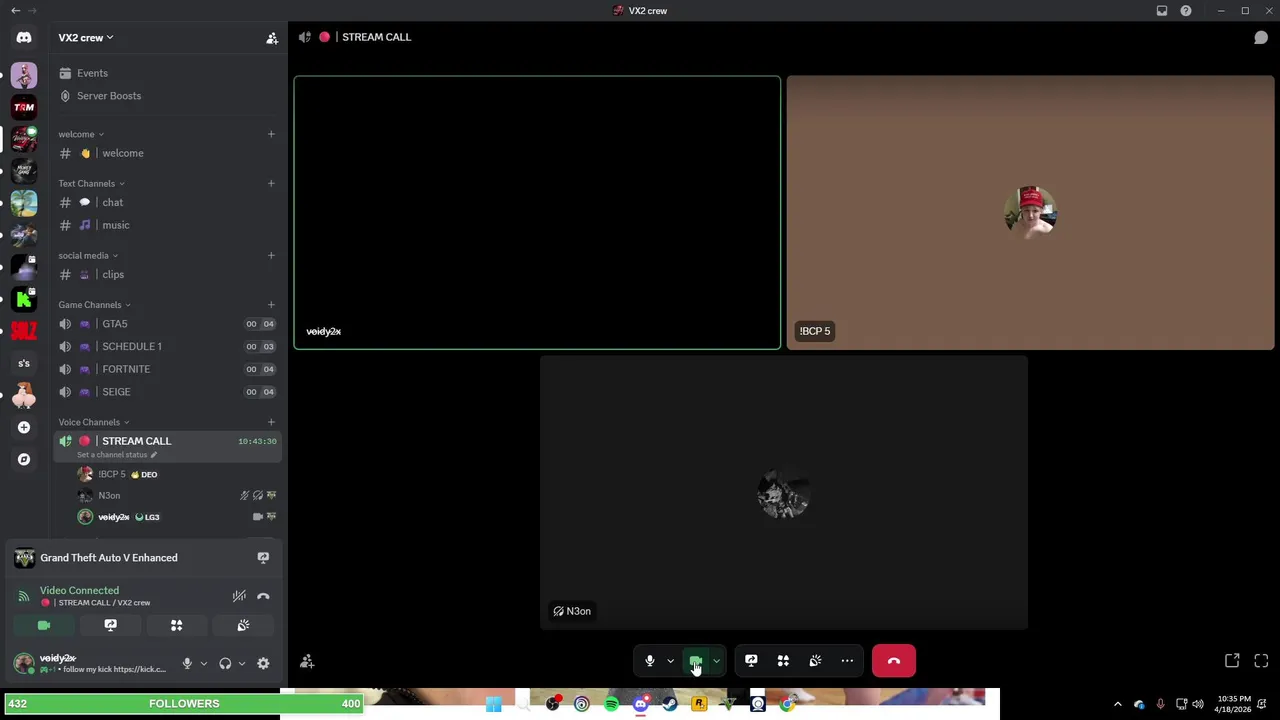The width and height of the screenshot is (1280, 720).
Task: Open the Help icon in title bar
Action: tap(1186, 11)
